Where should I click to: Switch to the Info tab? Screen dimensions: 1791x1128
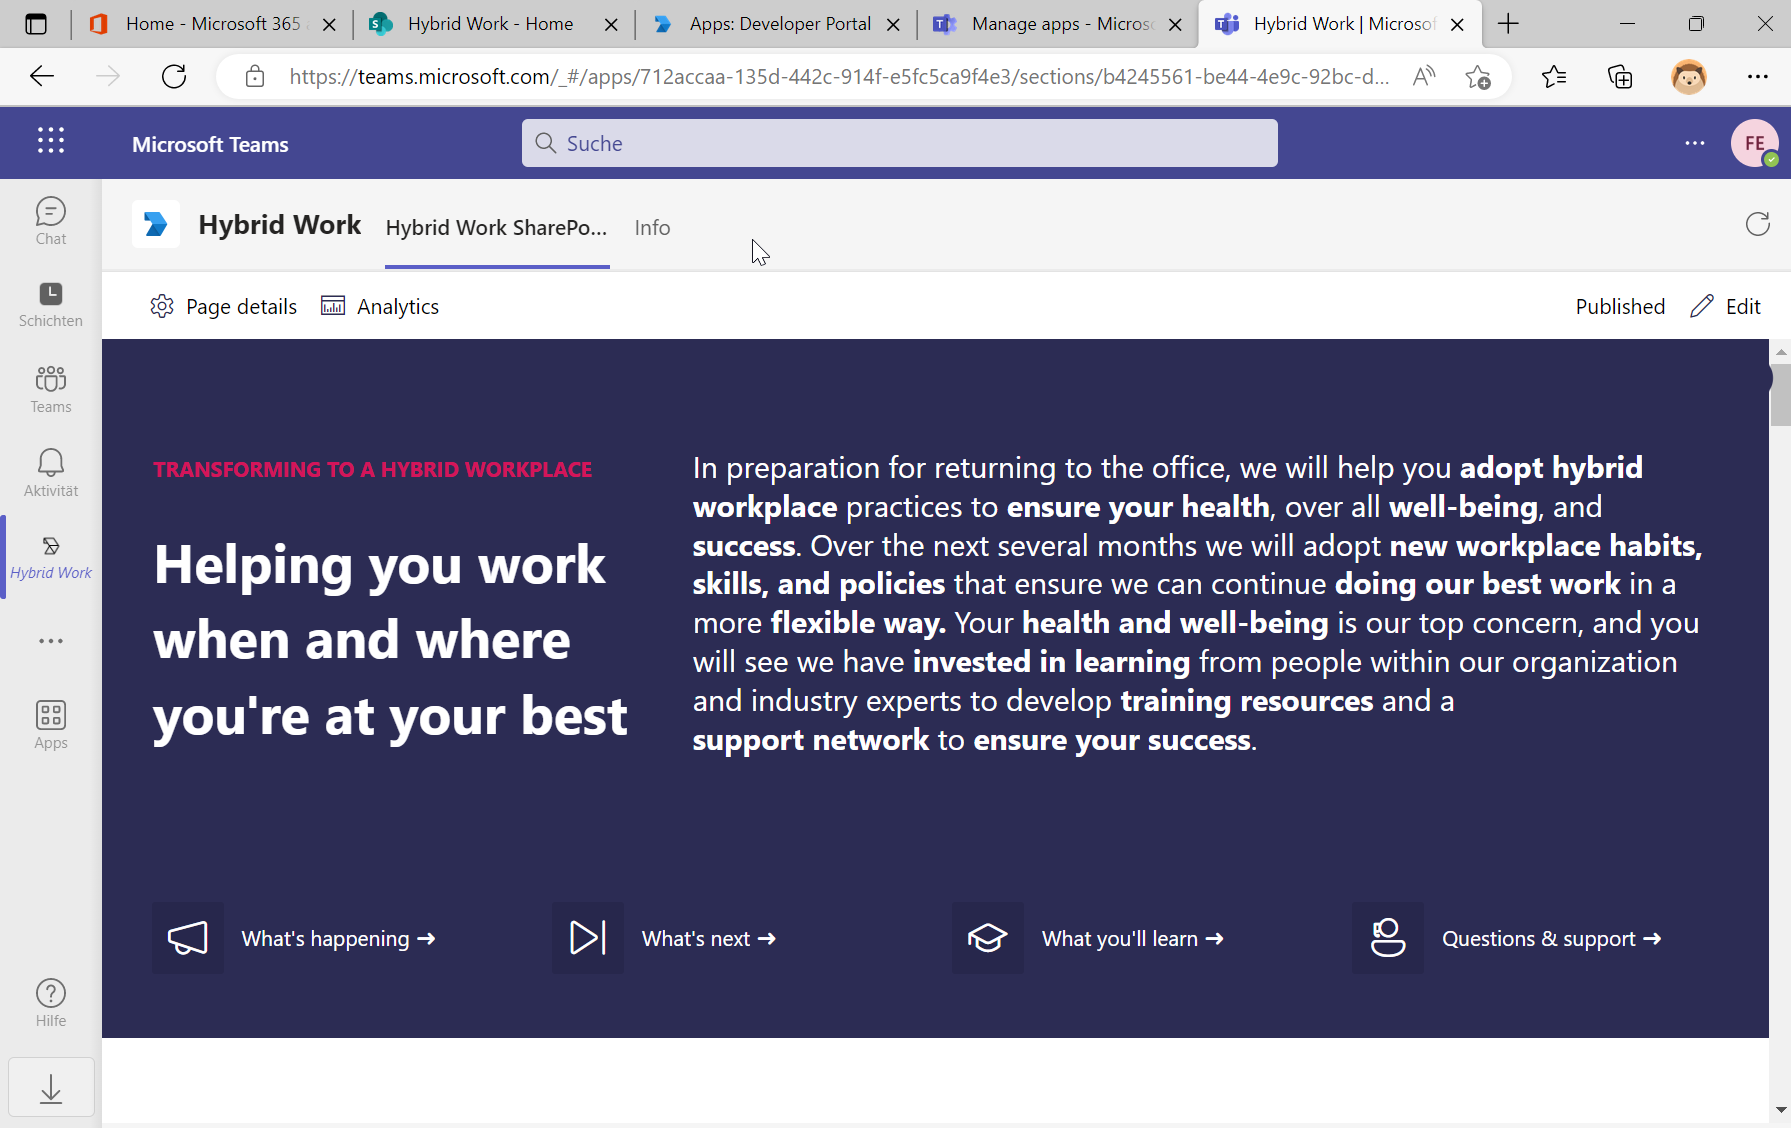point(652,227)
